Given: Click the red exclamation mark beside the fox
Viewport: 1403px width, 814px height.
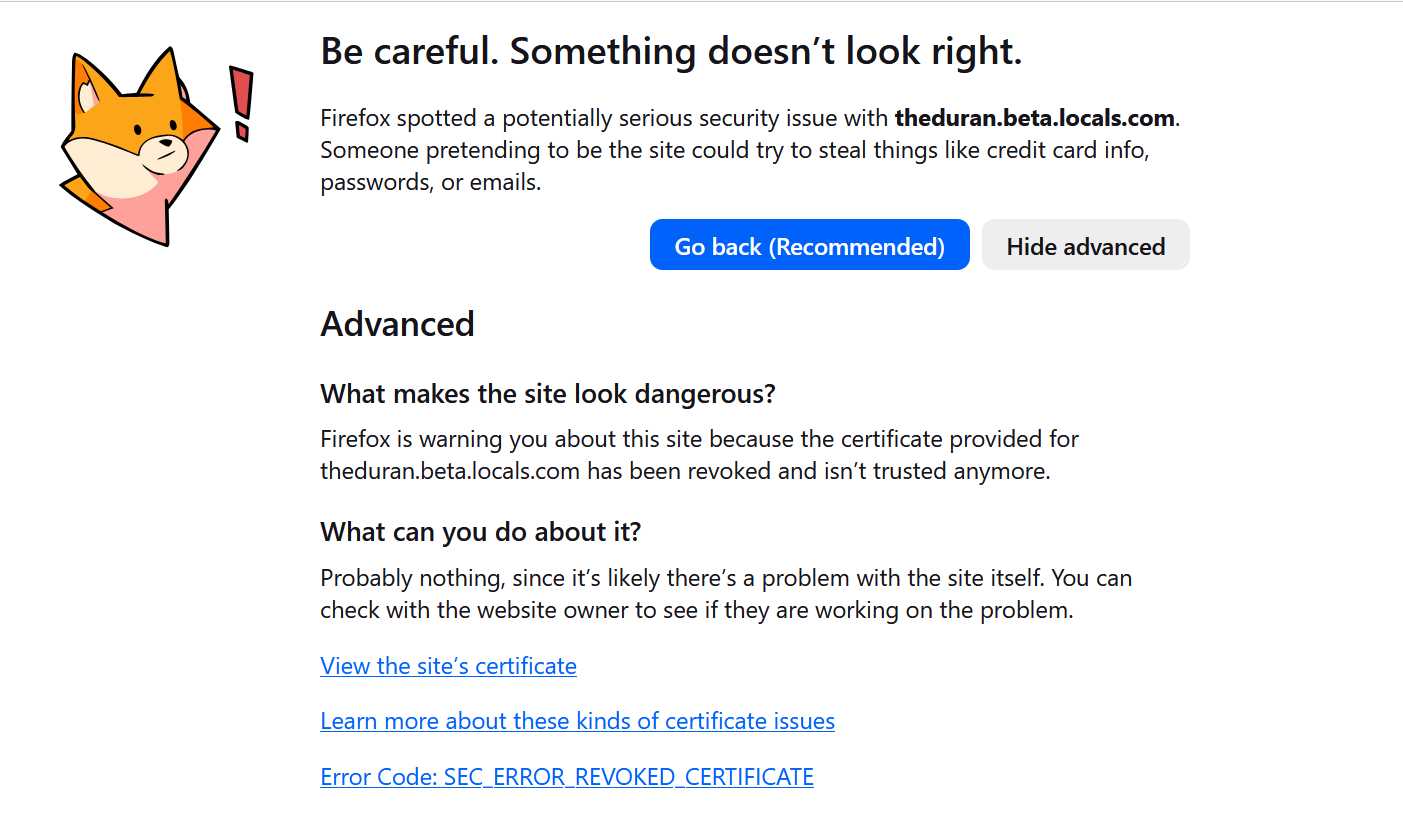Looking at the screenshot, I should click(x=241, y=103).
